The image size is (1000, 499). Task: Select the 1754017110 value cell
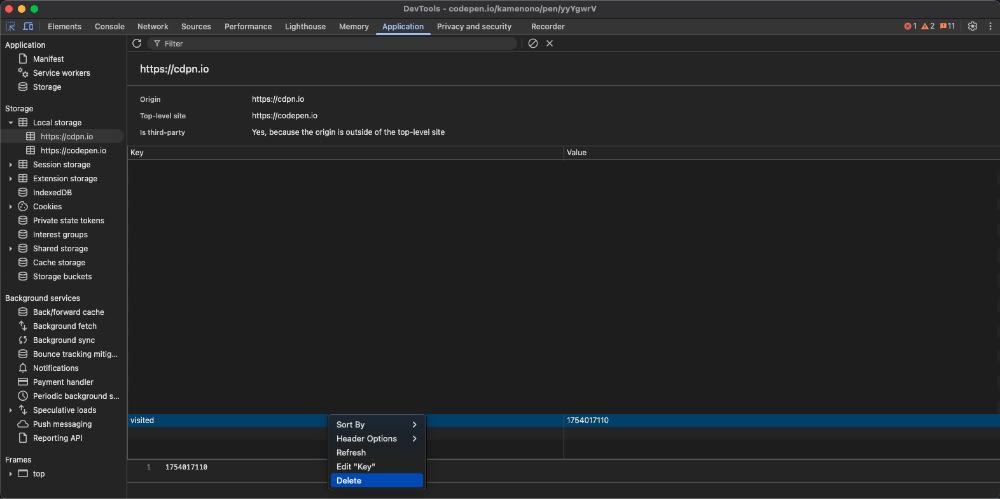pyautogui.click(x=782, y=421)
